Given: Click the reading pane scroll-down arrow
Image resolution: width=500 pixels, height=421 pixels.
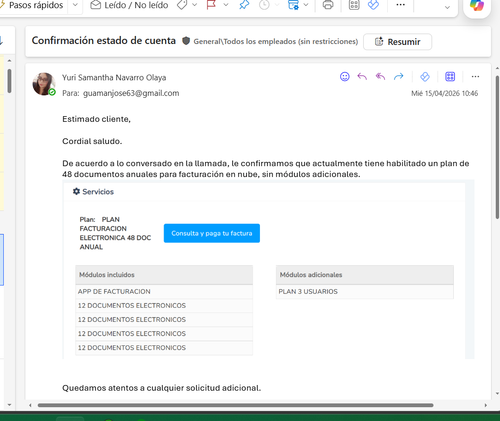Looking at the screenshot, I should coord(497,394).
